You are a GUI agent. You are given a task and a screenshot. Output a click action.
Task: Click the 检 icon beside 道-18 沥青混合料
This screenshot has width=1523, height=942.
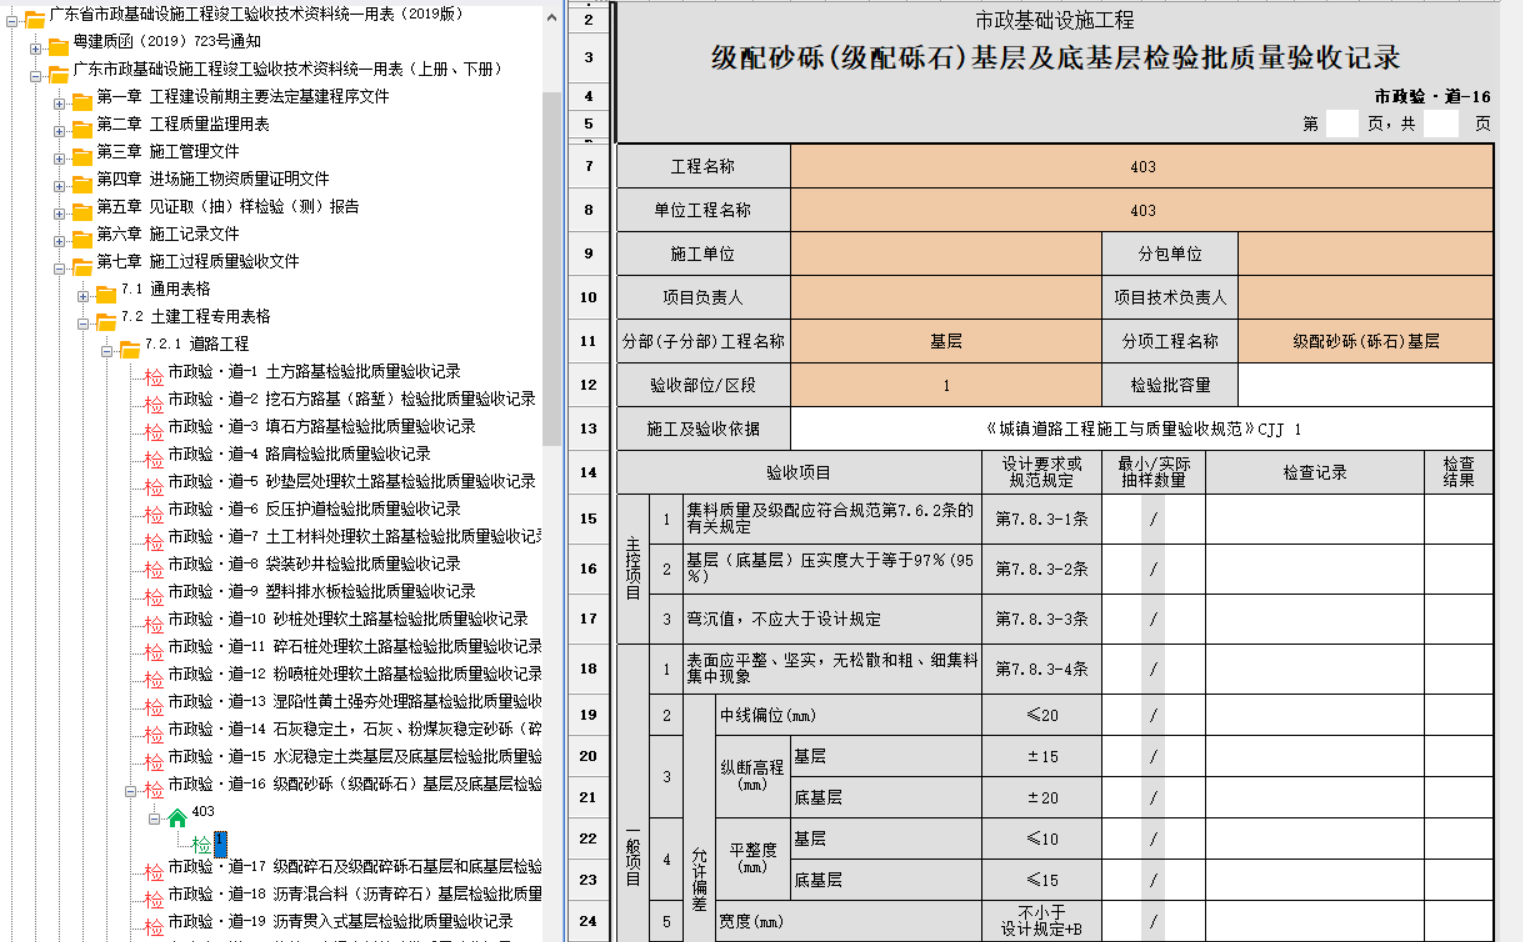[153, 899]
